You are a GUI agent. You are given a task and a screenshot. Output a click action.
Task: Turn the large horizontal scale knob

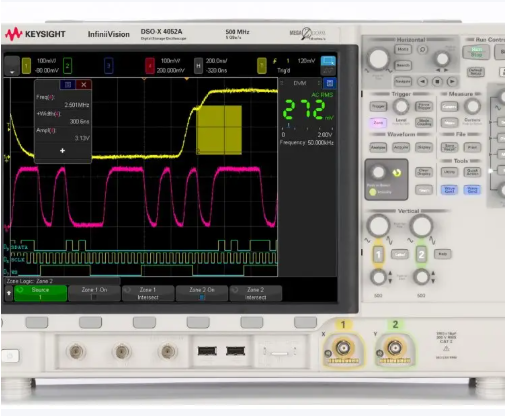378,59
